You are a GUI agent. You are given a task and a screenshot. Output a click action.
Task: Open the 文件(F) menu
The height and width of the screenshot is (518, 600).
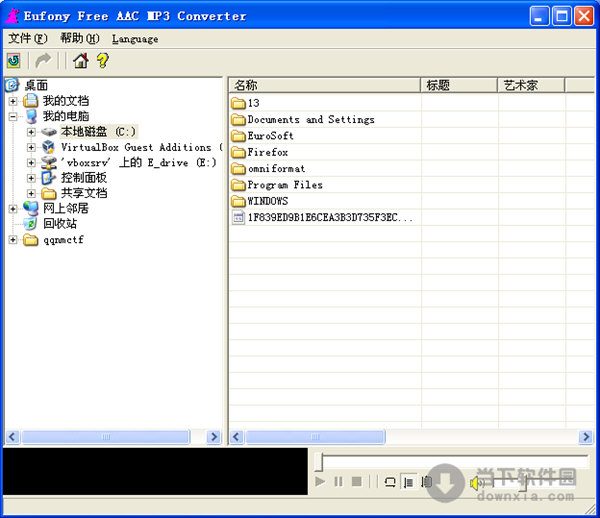28,38
